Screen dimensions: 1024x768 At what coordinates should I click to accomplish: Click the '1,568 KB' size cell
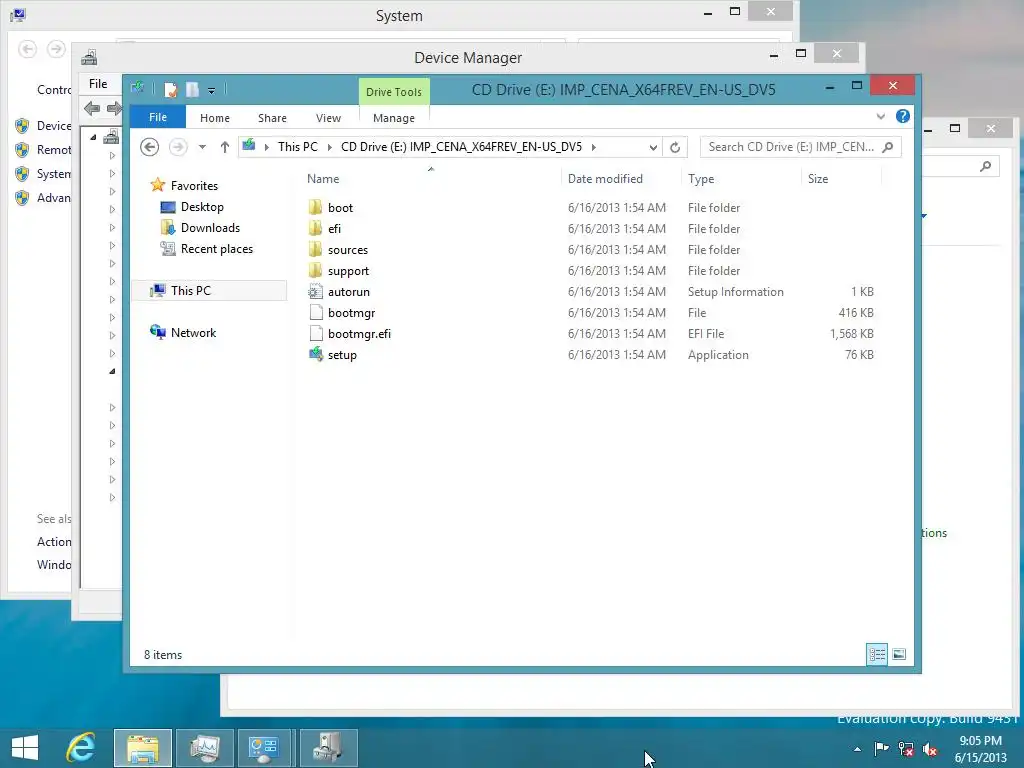(x=852, y=334)
